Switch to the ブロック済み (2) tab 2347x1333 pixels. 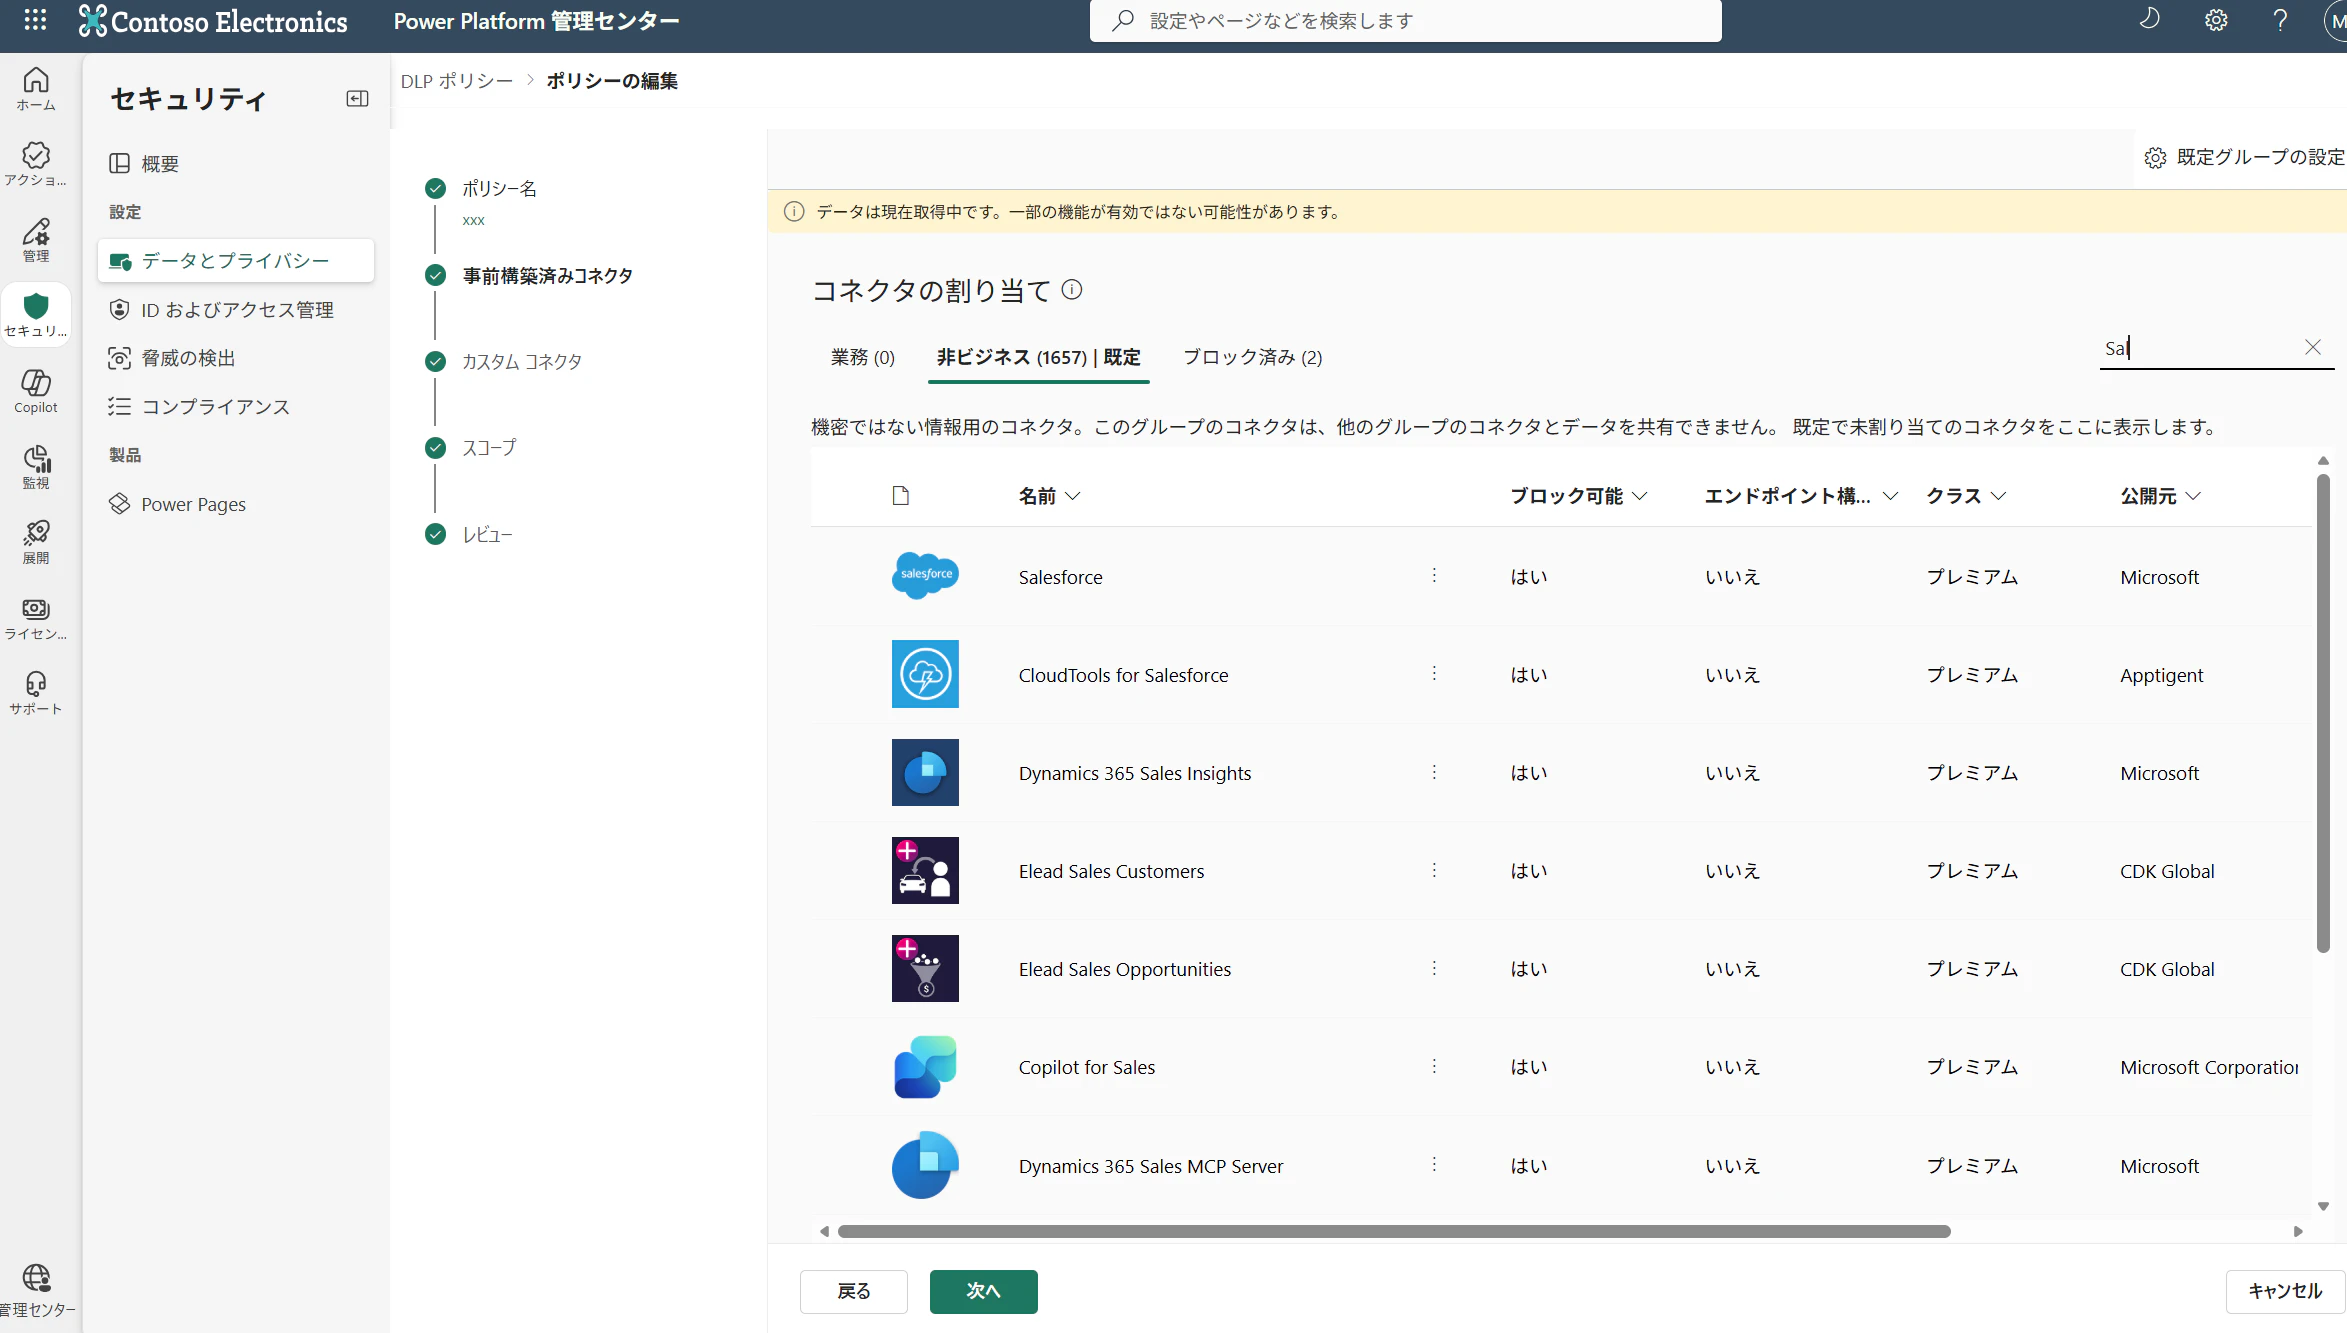click(1253, 357)
